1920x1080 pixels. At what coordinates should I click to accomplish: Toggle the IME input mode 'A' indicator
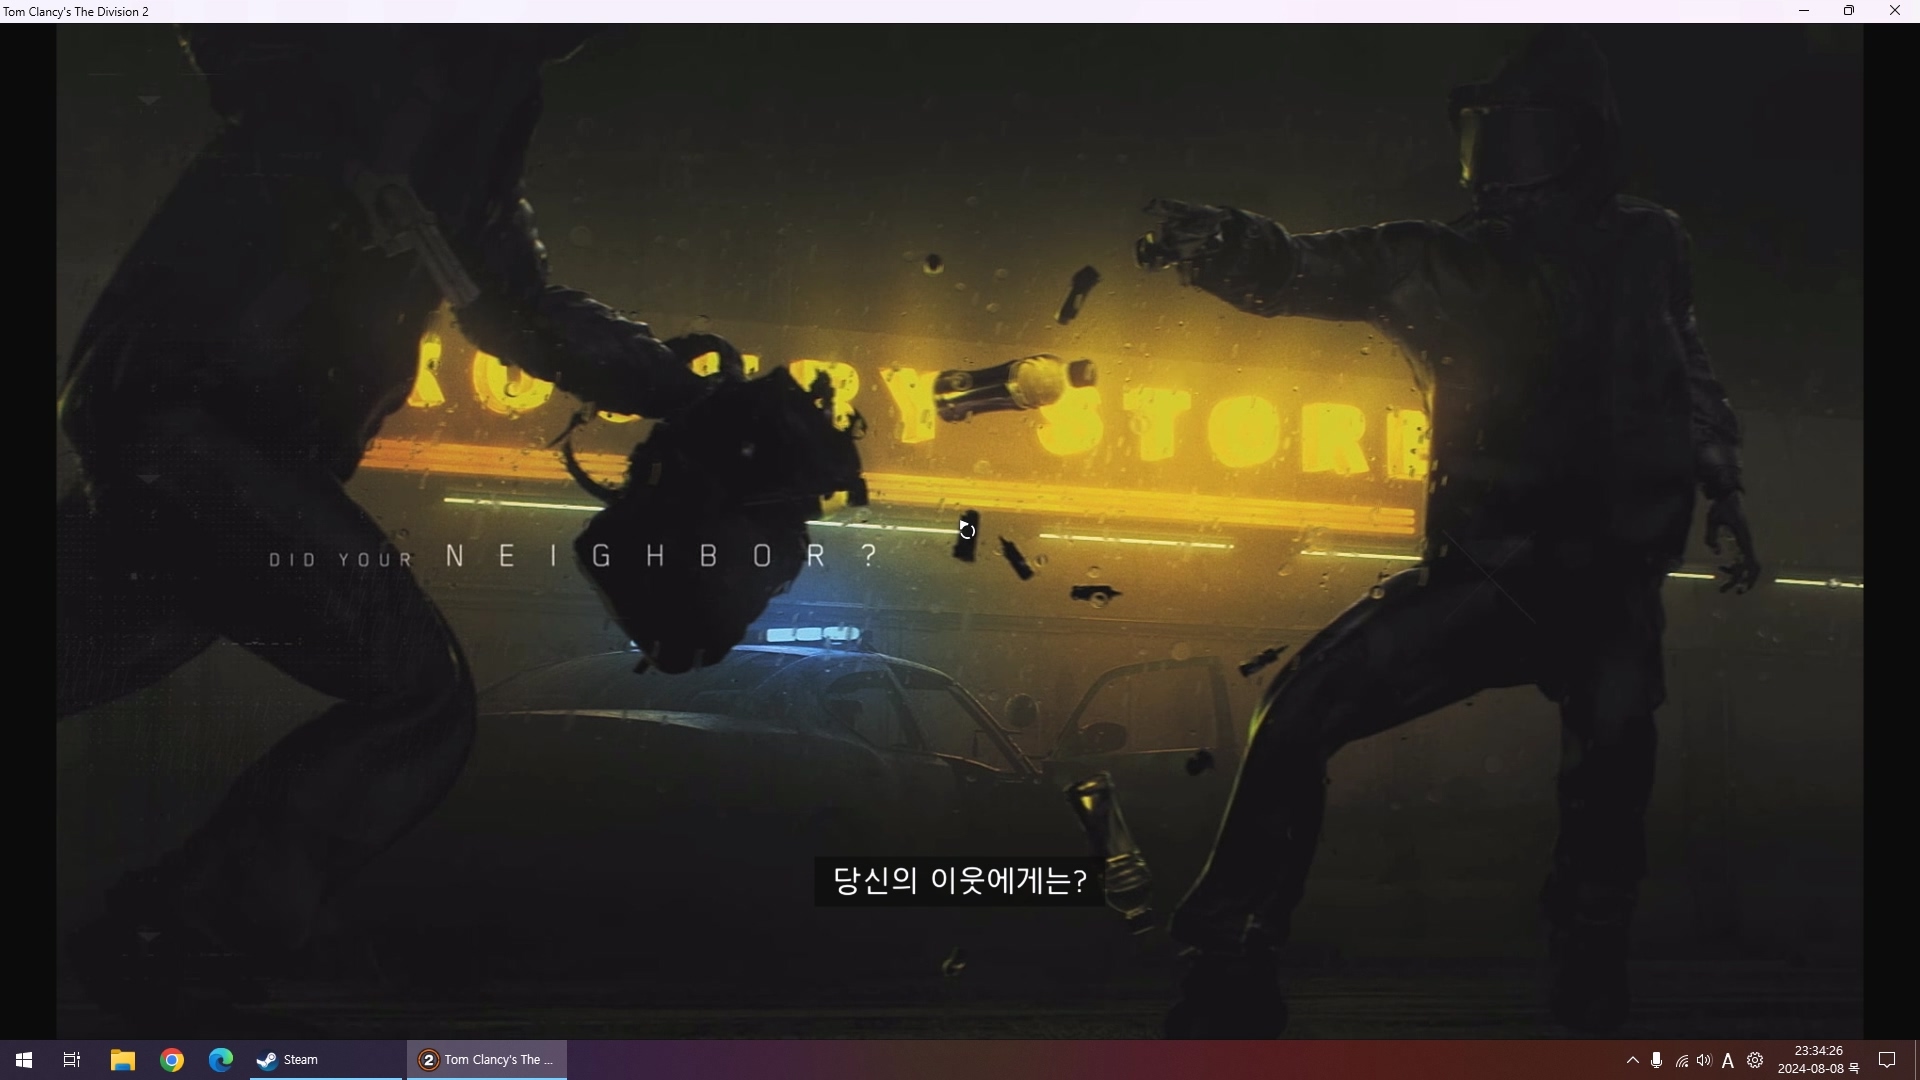click(x=1728, y=1060)
